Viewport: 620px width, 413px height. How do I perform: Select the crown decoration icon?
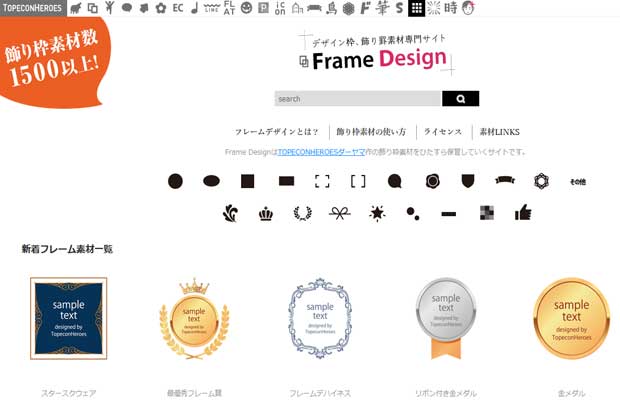[x=266, y=214]
